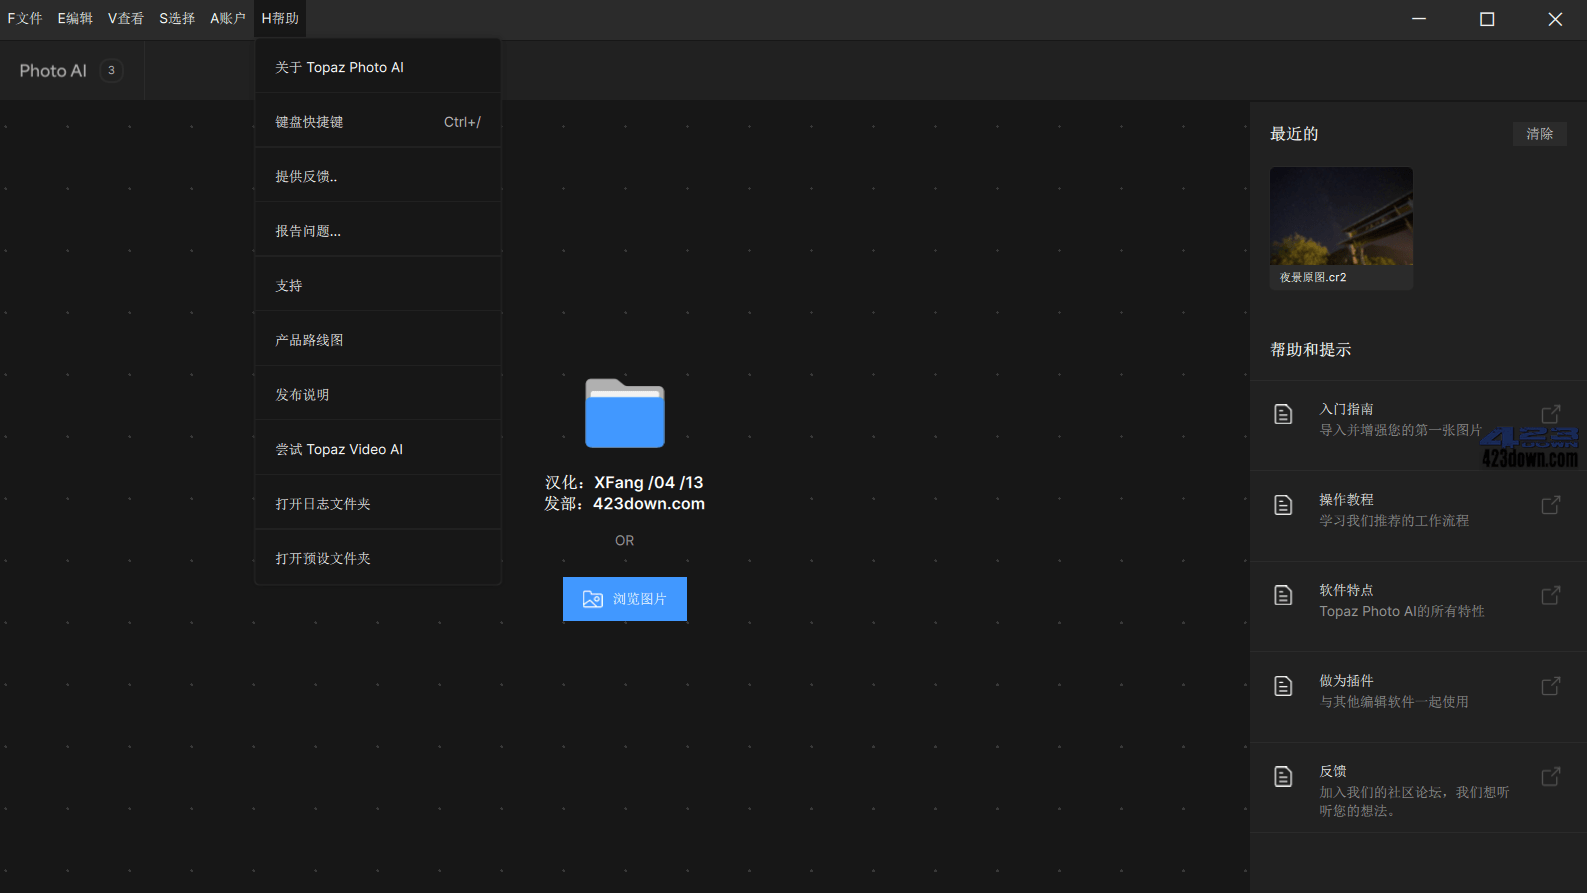
Task: Click the document icon beside 反馈
Action: pos(1283,777)
